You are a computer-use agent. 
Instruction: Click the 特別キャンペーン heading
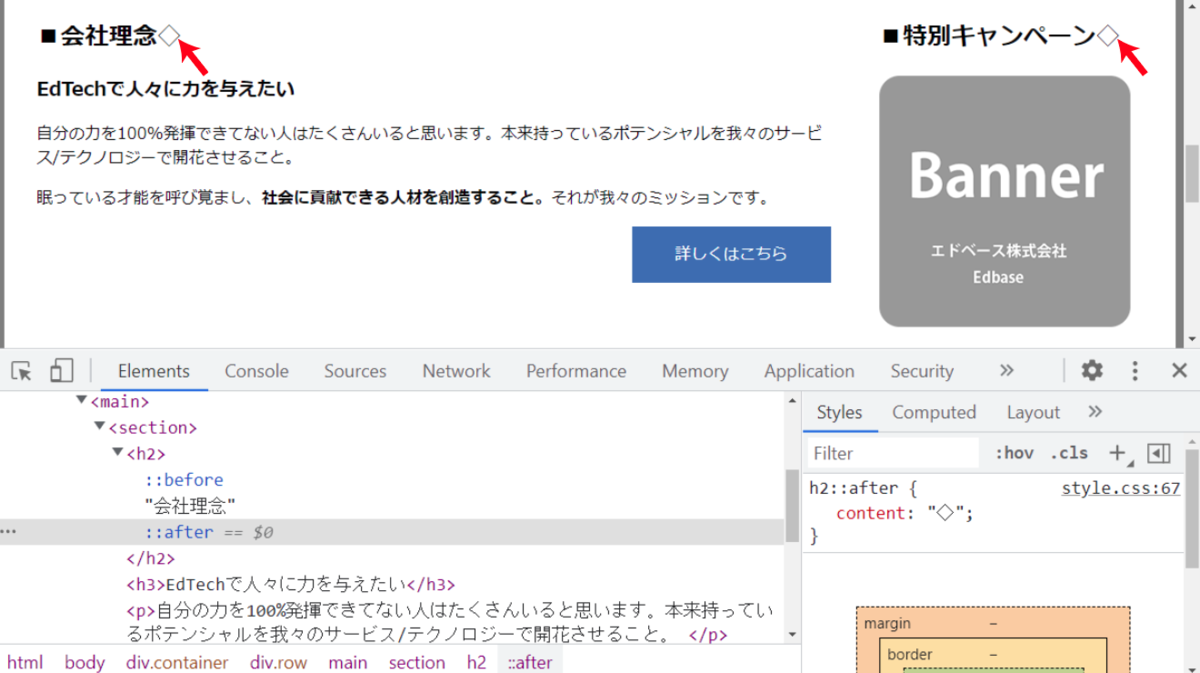click(1000, 36)
